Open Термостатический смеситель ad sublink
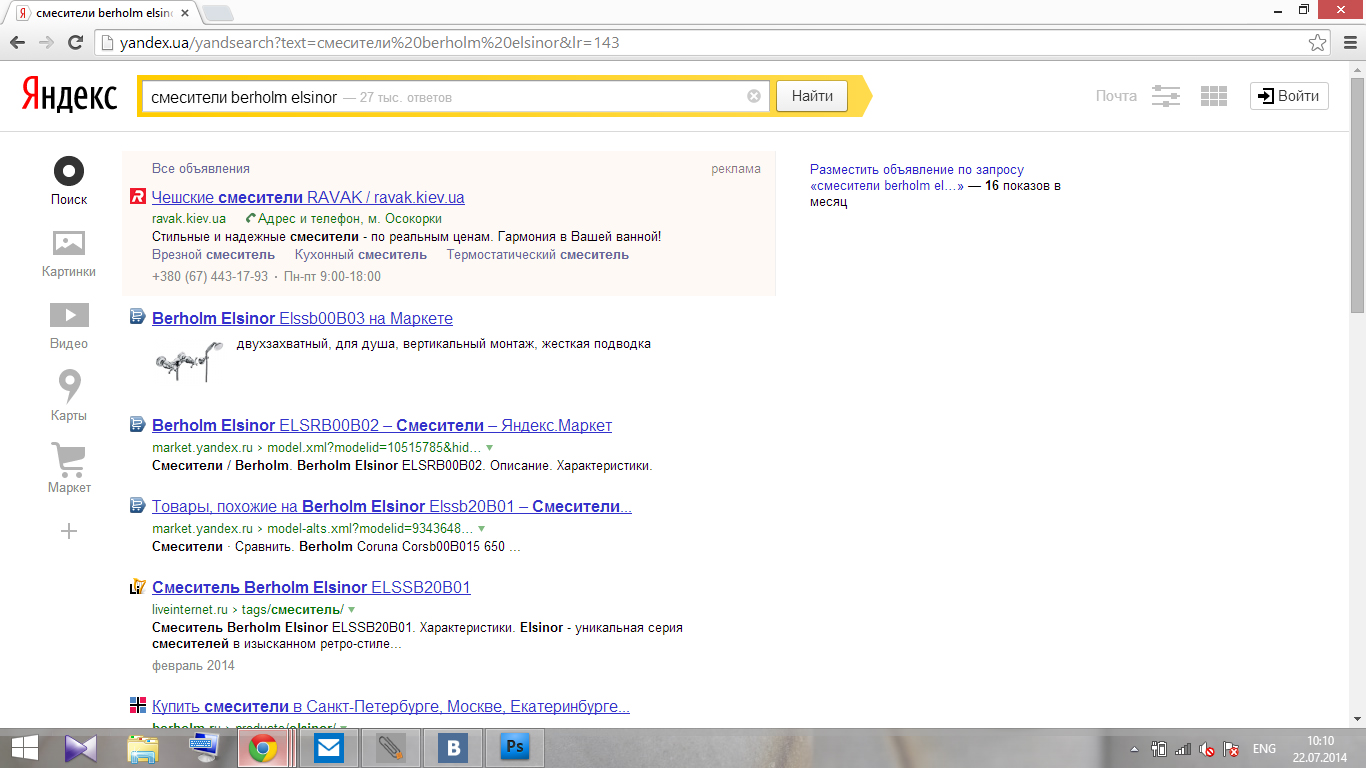Viewport: 1366px width, 768px height. pos(538,254)
